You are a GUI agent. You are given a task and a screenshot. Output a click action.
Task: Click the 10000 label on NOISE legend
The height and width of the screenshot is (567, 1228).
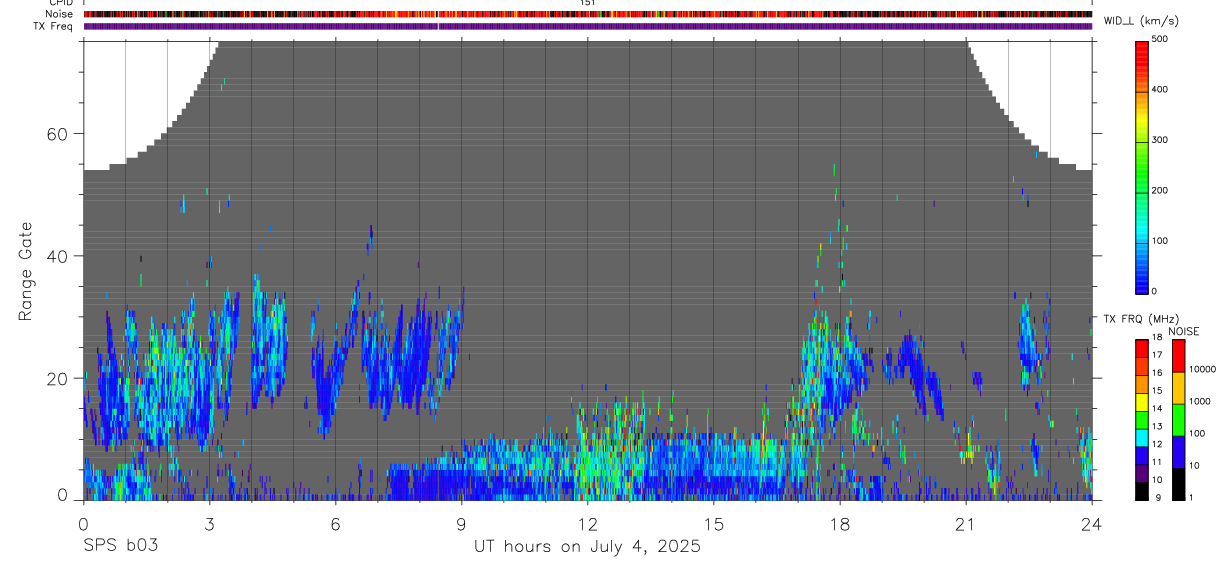click(1202, 369)
